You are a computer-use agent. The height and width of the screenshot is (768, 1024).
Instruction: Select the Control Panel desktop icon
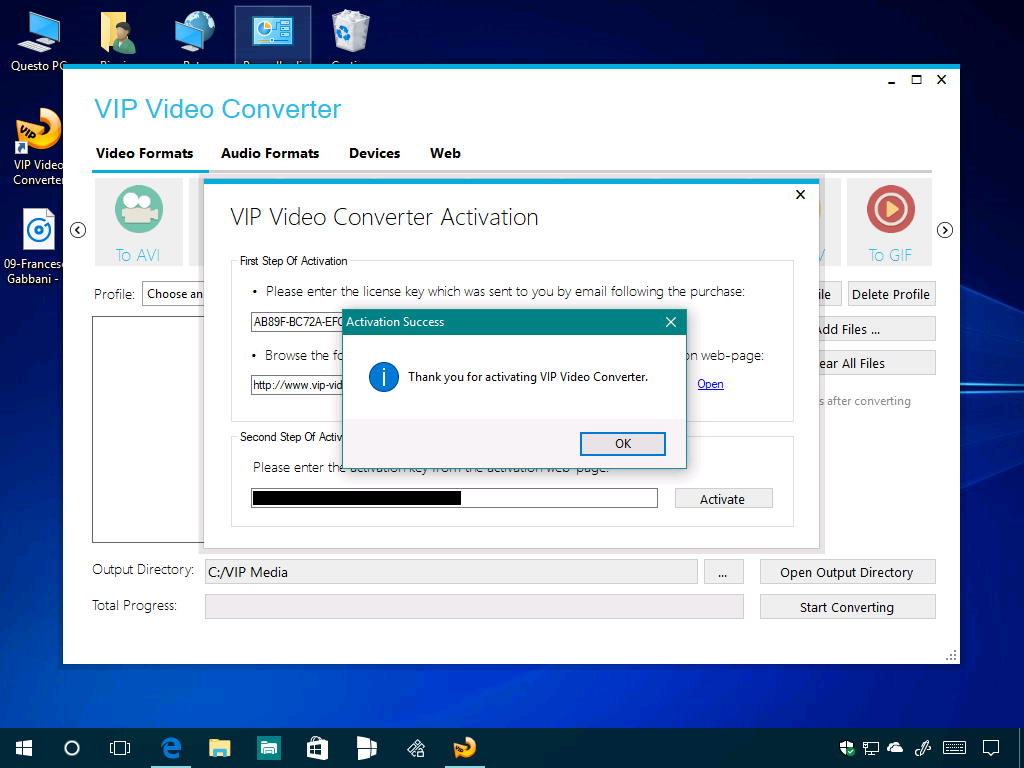coord(273,34)
